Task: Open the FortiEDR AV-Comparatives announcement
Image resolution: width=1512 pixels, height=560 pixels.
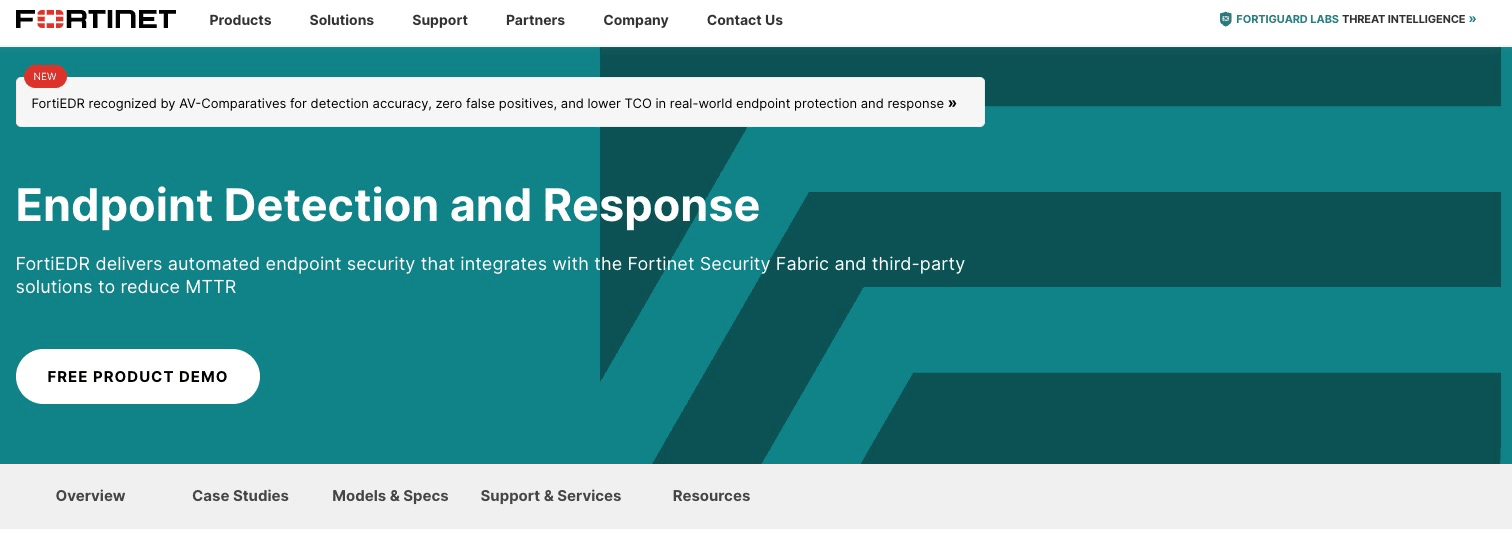Action: click(500, 103)
